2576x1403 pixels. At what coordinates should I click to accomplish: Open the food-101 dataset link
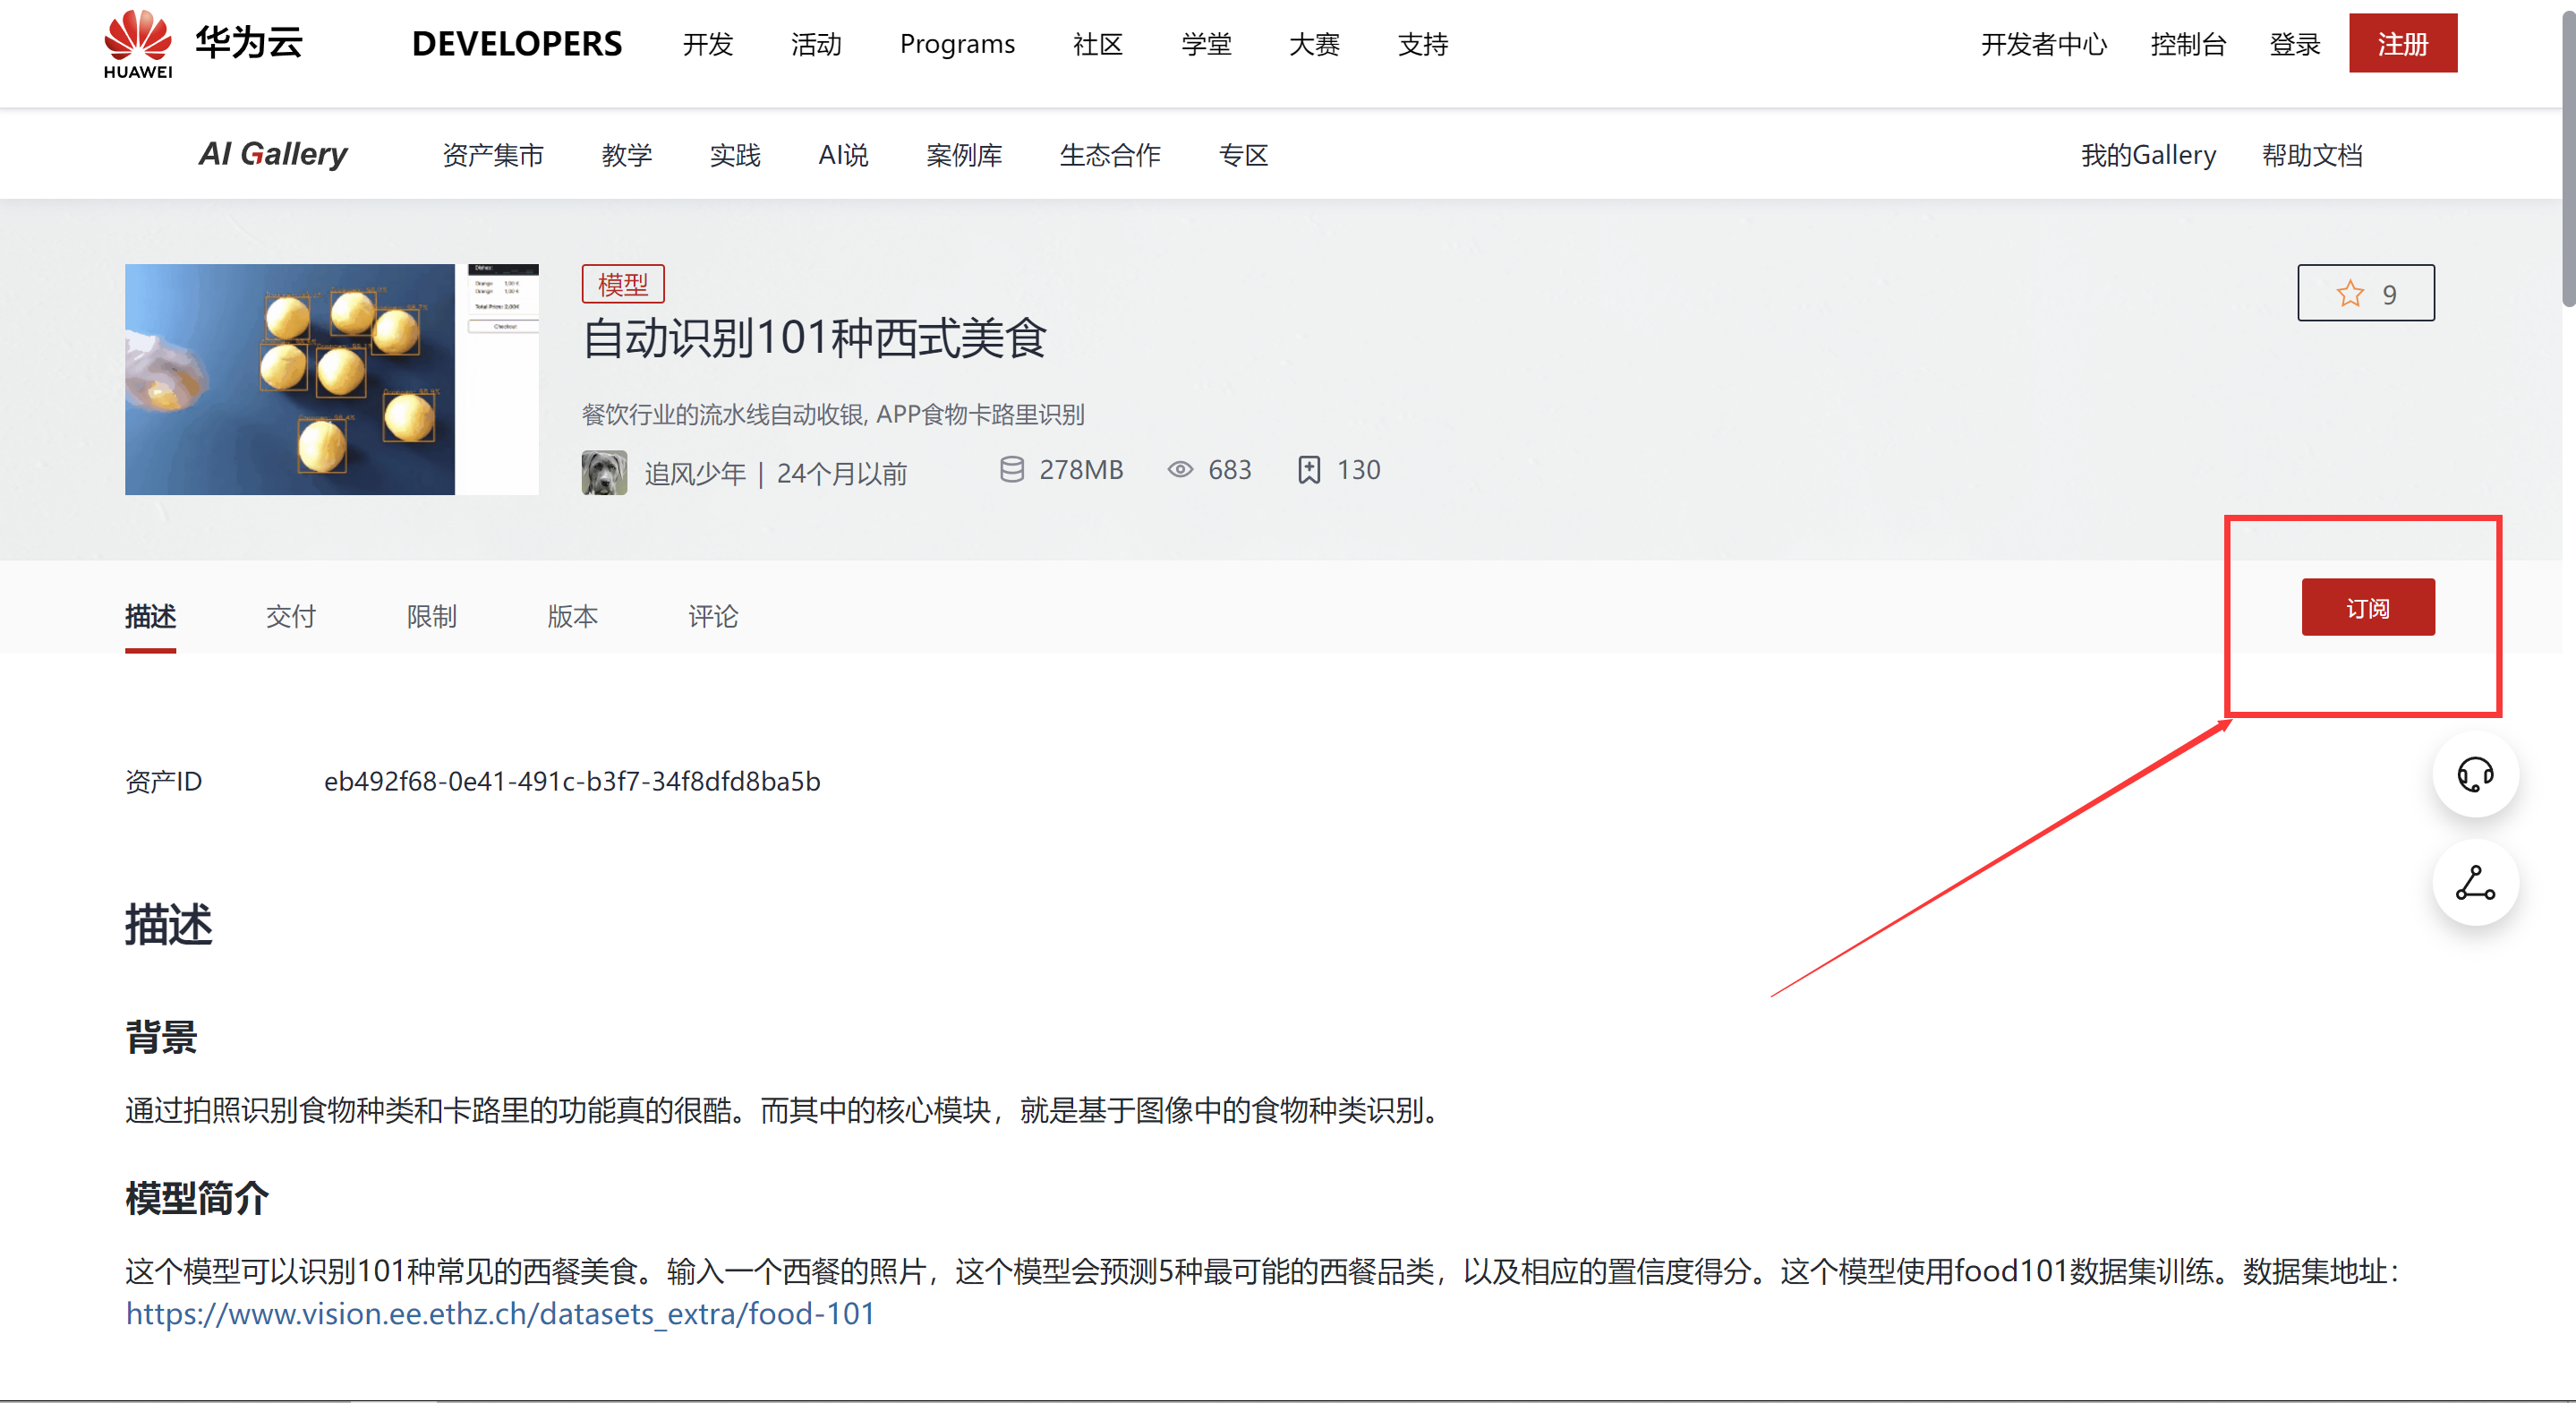click(x=500, y=1314)
